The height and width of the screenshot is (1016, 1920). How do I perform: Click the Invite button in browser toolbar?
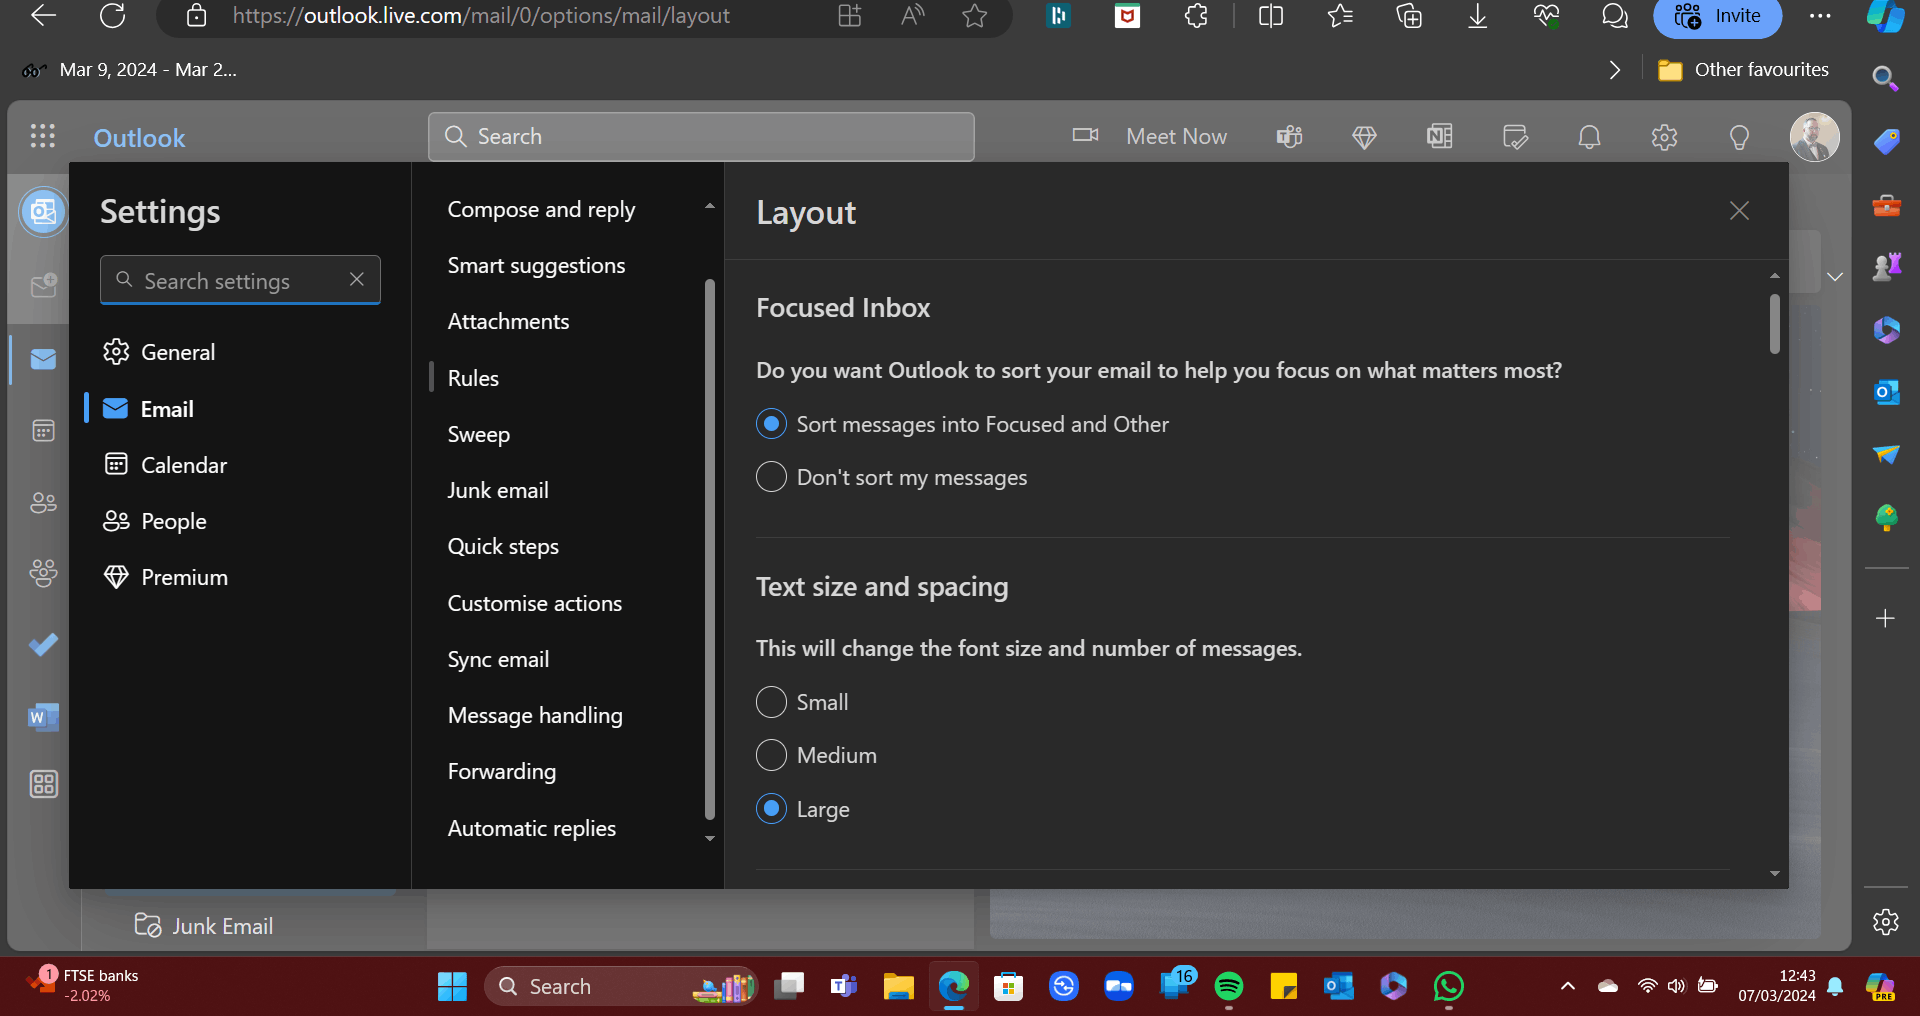1717,16
